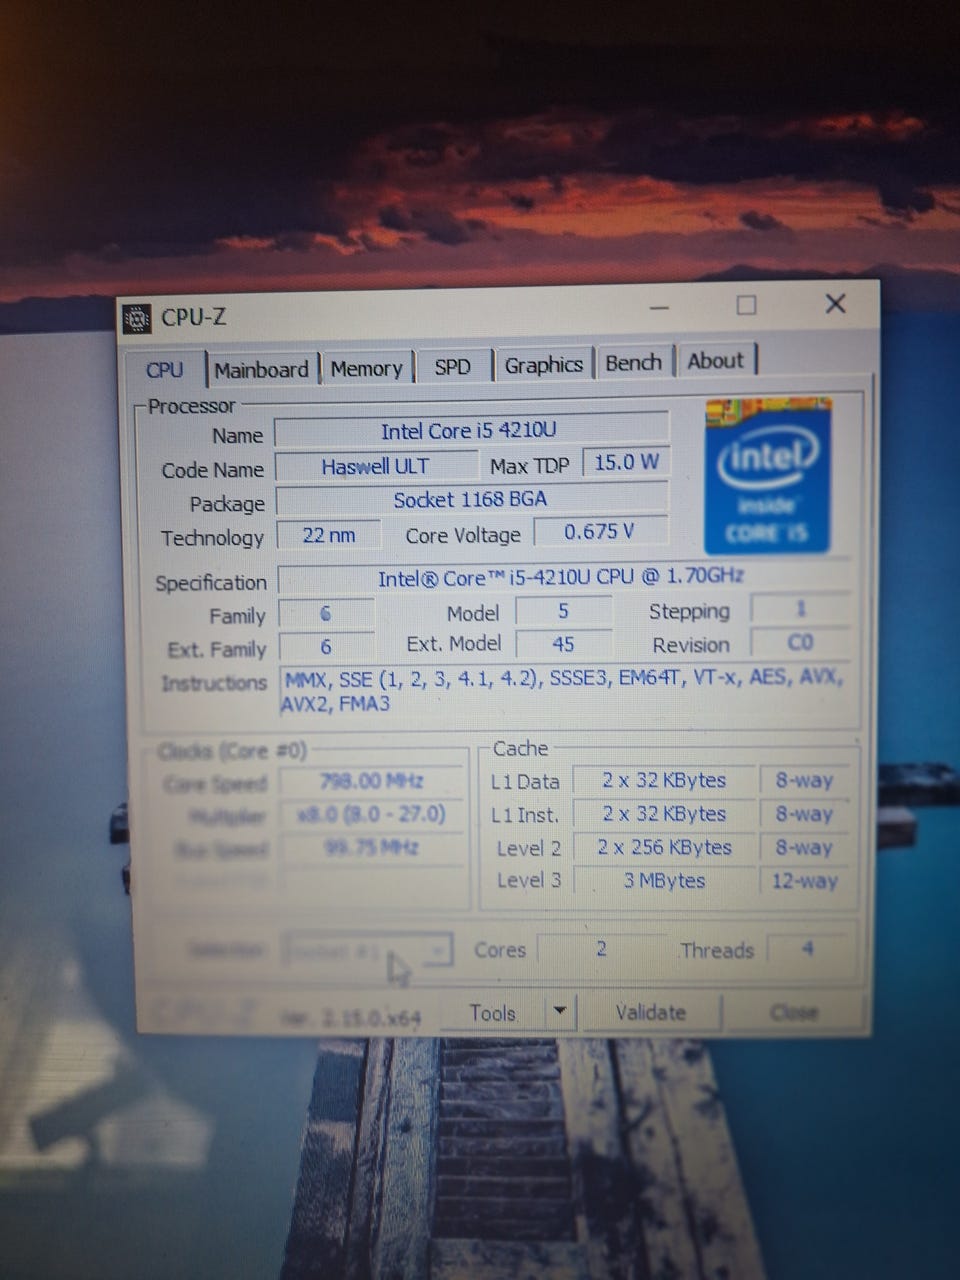Click the L1 Inst. value 2 x 32 KBytes
The width and height of the screenshot is (960, 1280).
pos(664,814)
